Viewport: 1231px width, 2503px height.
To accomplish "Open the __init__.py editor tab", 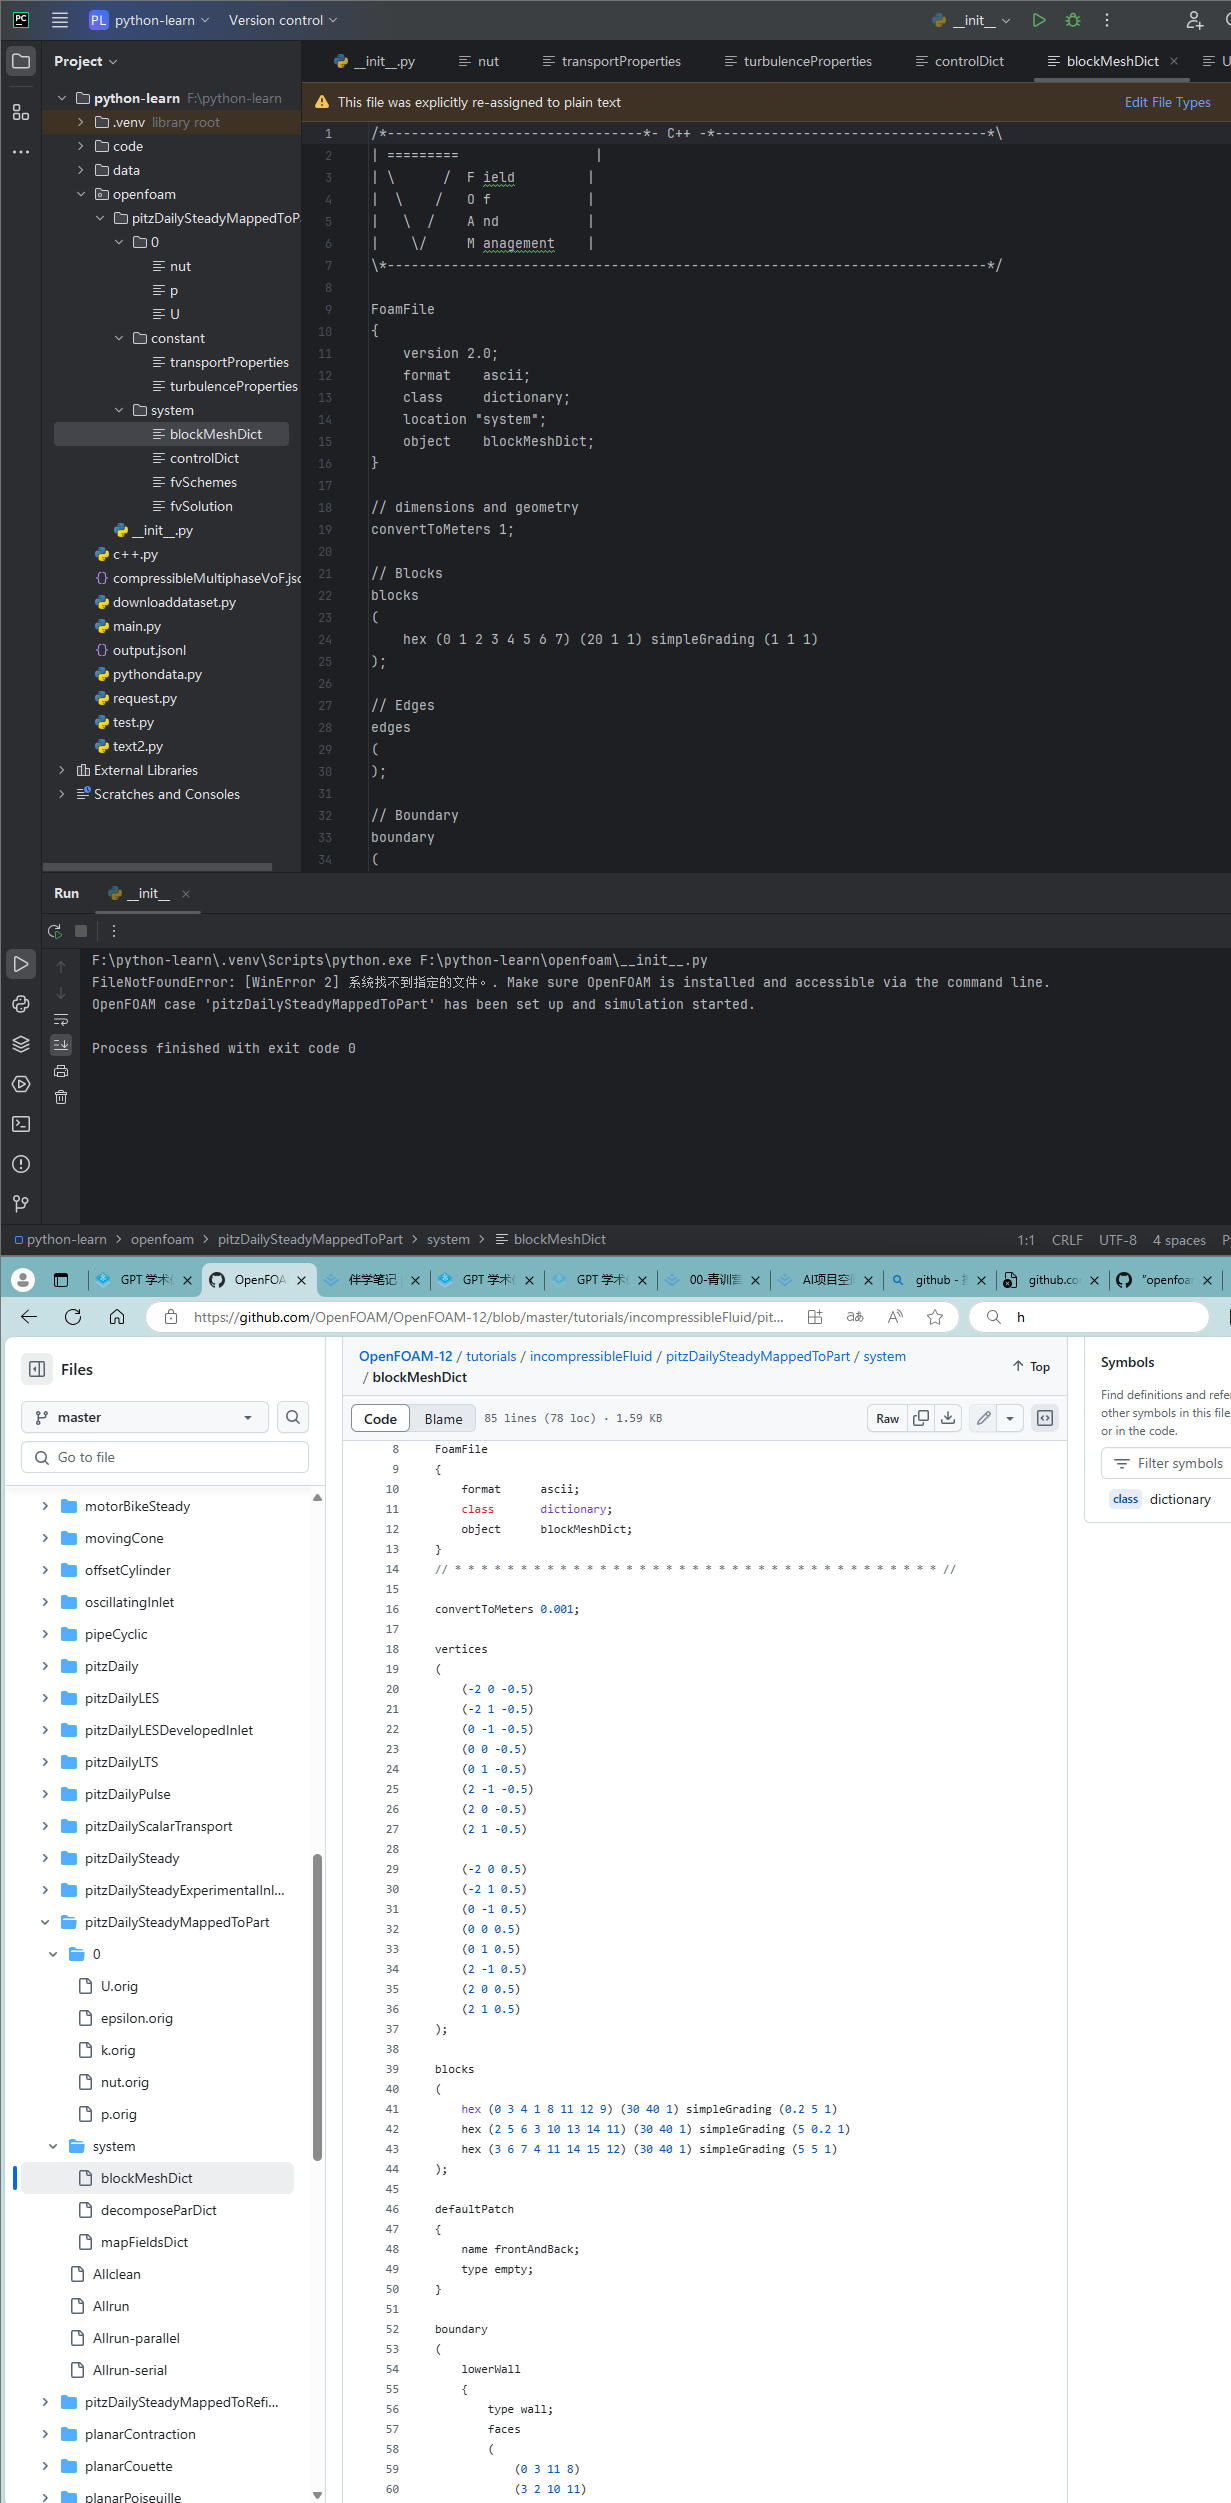I will tap(375, 61).
